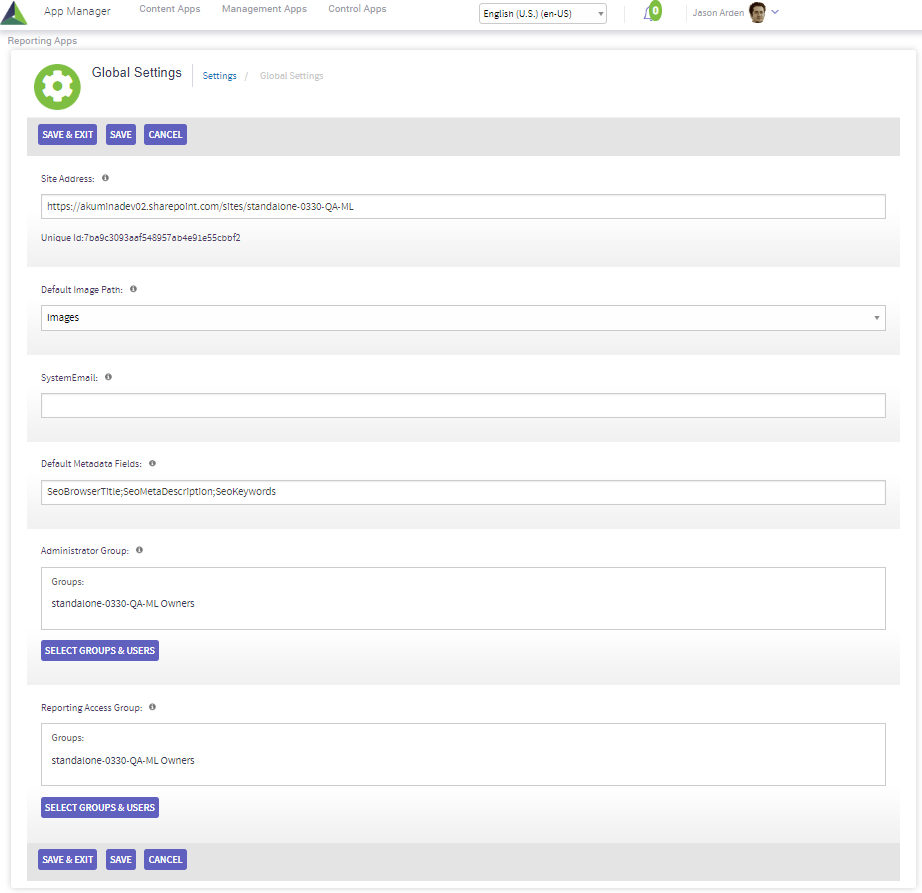Open the English (U.S.) language dropdown
This screenshot has height=893, width=922.
tap(543, 14)
